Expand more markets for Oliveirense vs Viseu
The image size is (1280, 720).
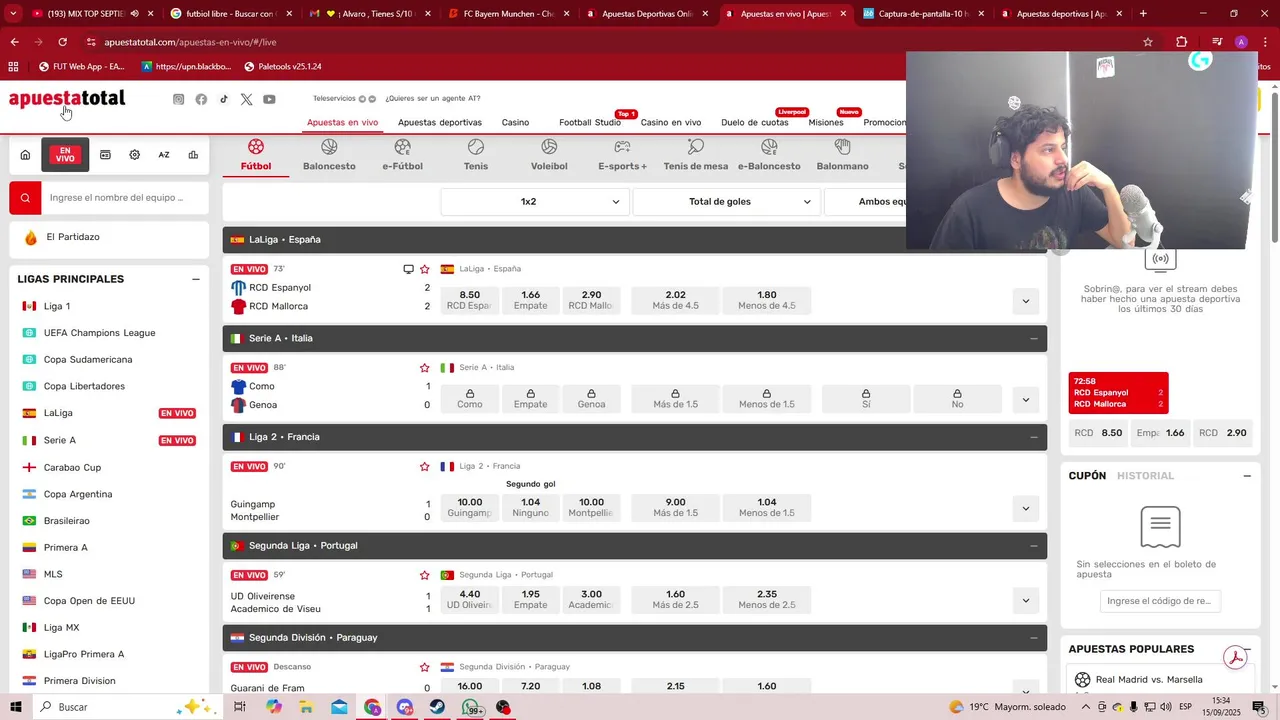click(x=1025, y=600)
